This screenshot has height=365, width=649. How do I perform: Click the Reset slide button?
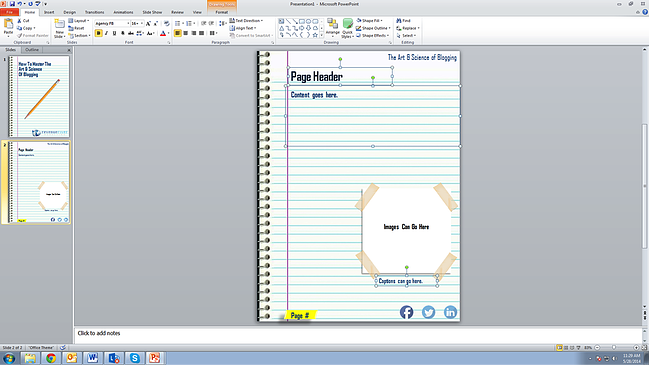(76, 28)
